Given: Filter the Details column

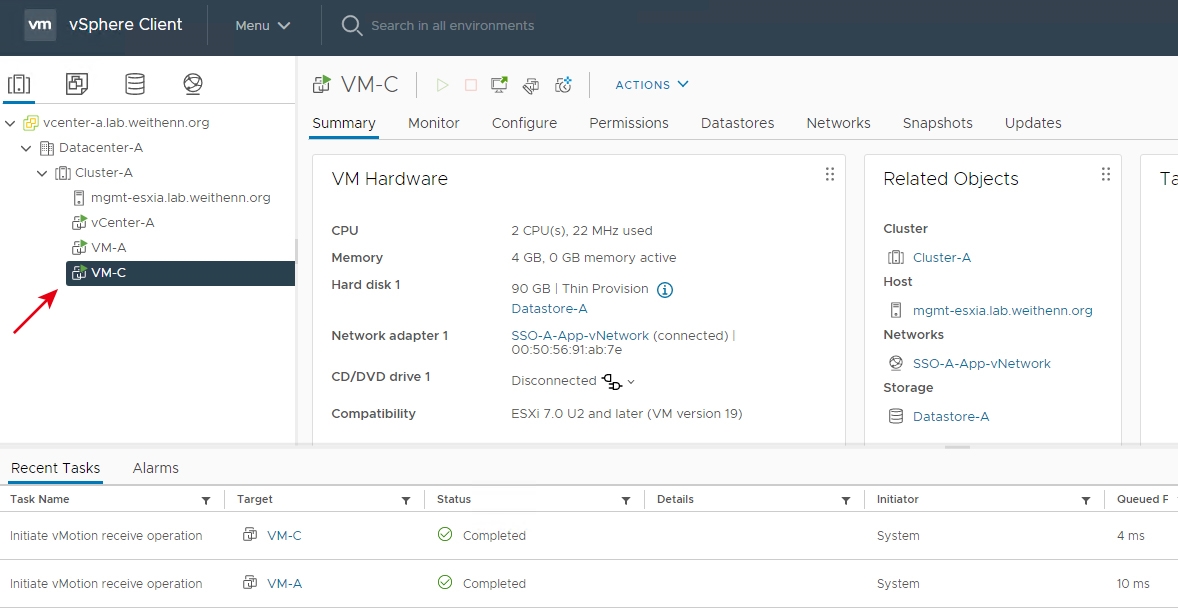Looking at the screenshot, I should 845,501.
